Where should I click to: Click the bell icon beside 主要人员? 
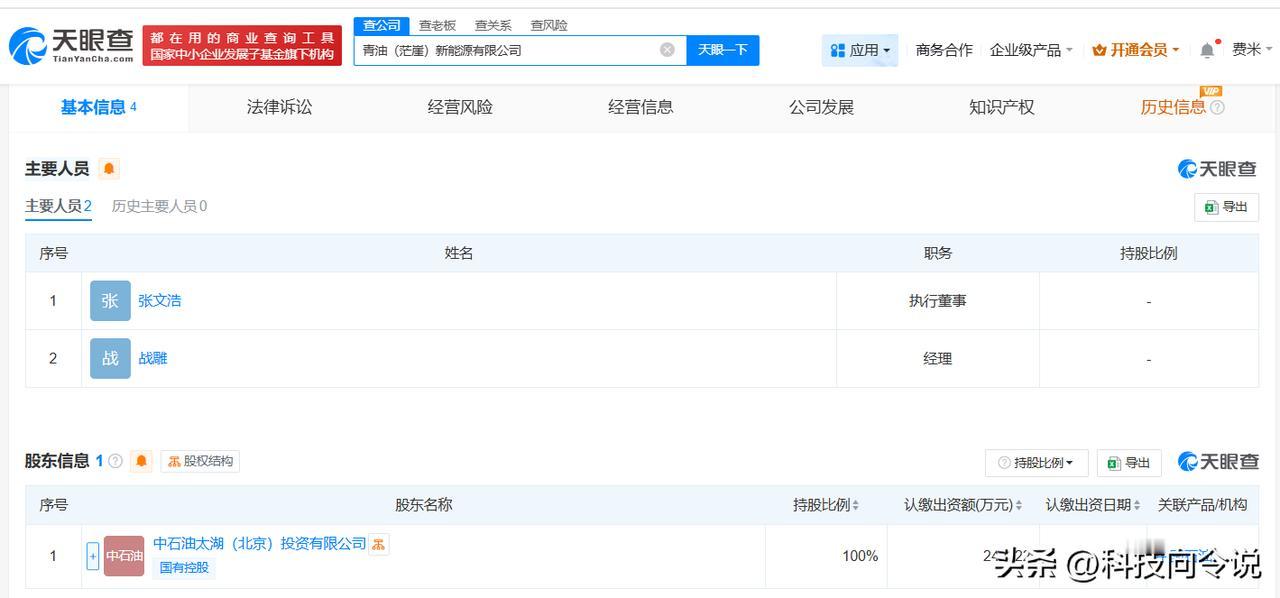pos(109,169)
